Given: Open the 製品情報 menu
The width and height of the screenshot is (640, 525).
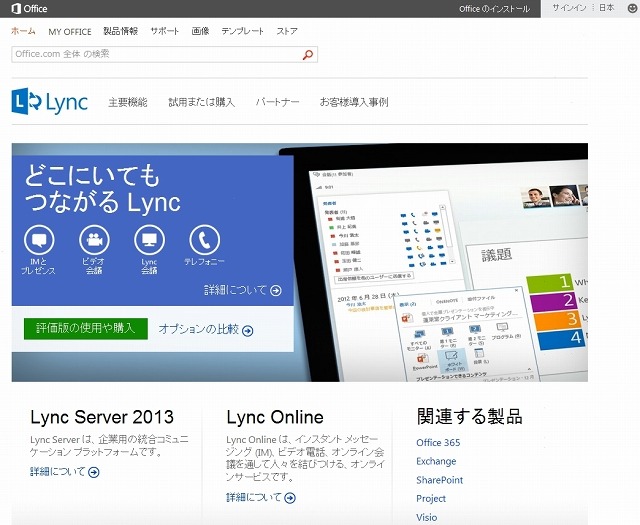Looking at the screenshot, I should pyautogui.click(x=120, y=31).
